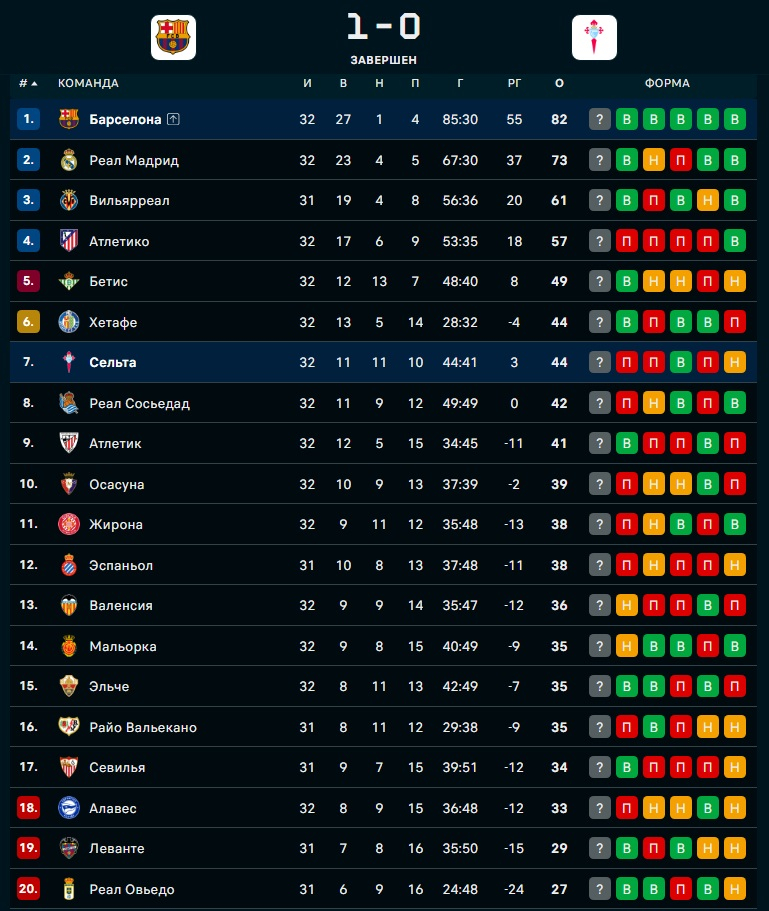Sort the table by the О points column
The width and height of the screenshot is (769, 911).
559,83
